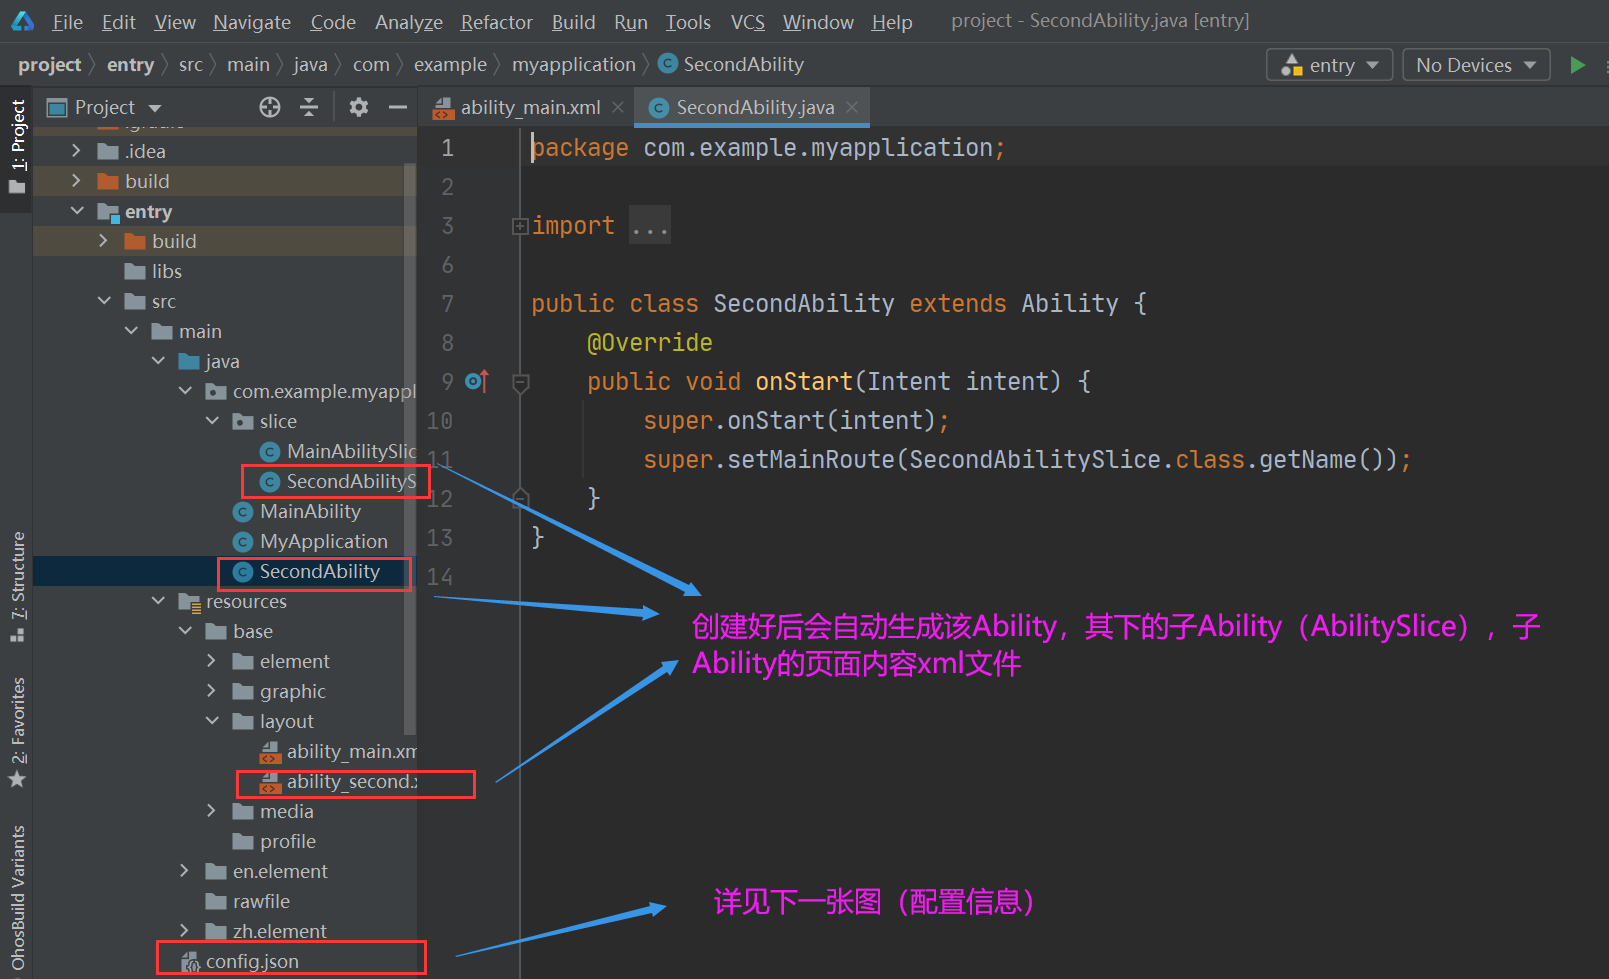Click the MainAbility class icon in tree
Screen dimensions: 1609x979
coord(243,512)
